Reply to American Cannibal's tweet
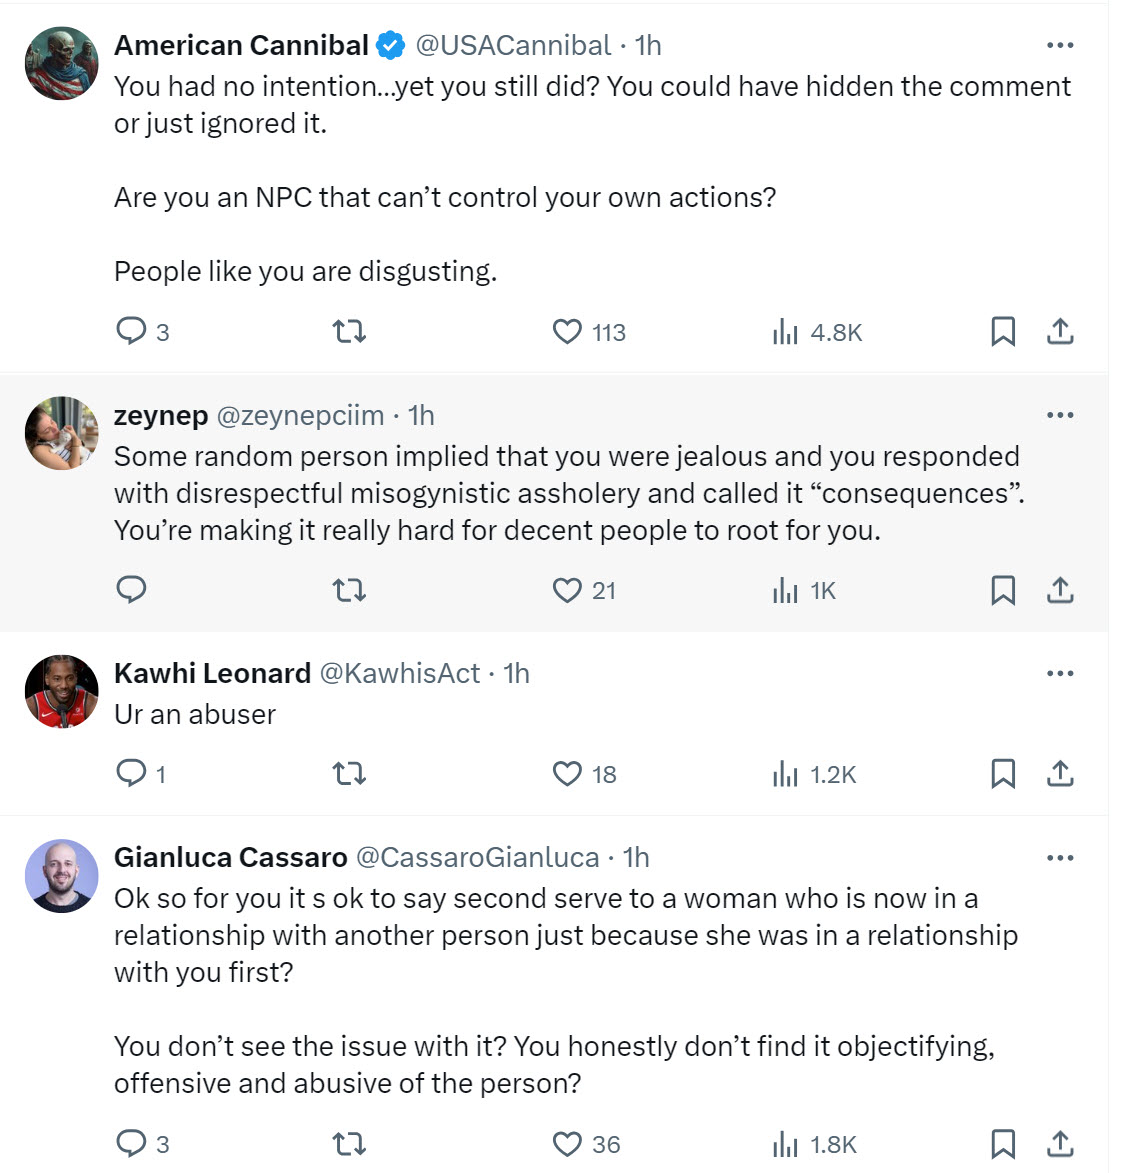 (x=133, y=331)
